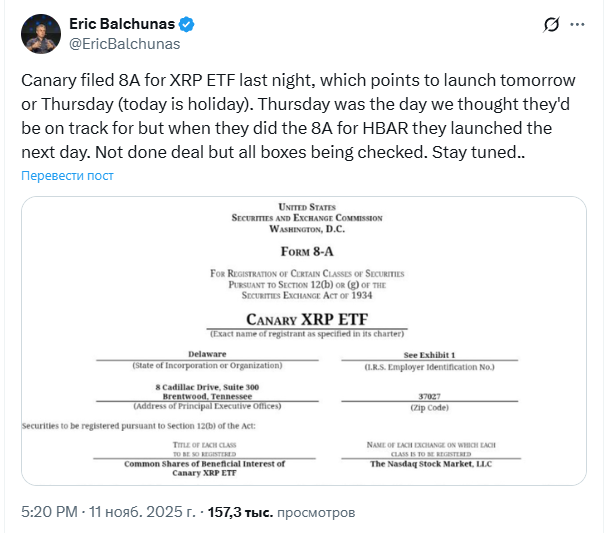The image size is (604, 533).
Task: Click the '11 нояб. 2025 г.' post date
Action: click(143, 512)
